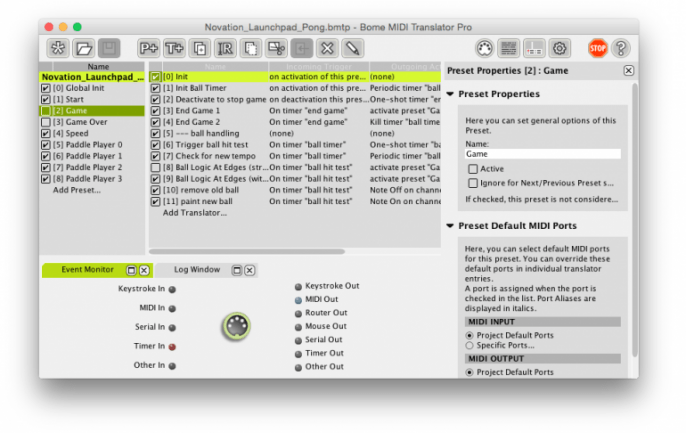
Task: Select Specific Ports radio under MIDI INPUT
Action: tap(470, 346)
